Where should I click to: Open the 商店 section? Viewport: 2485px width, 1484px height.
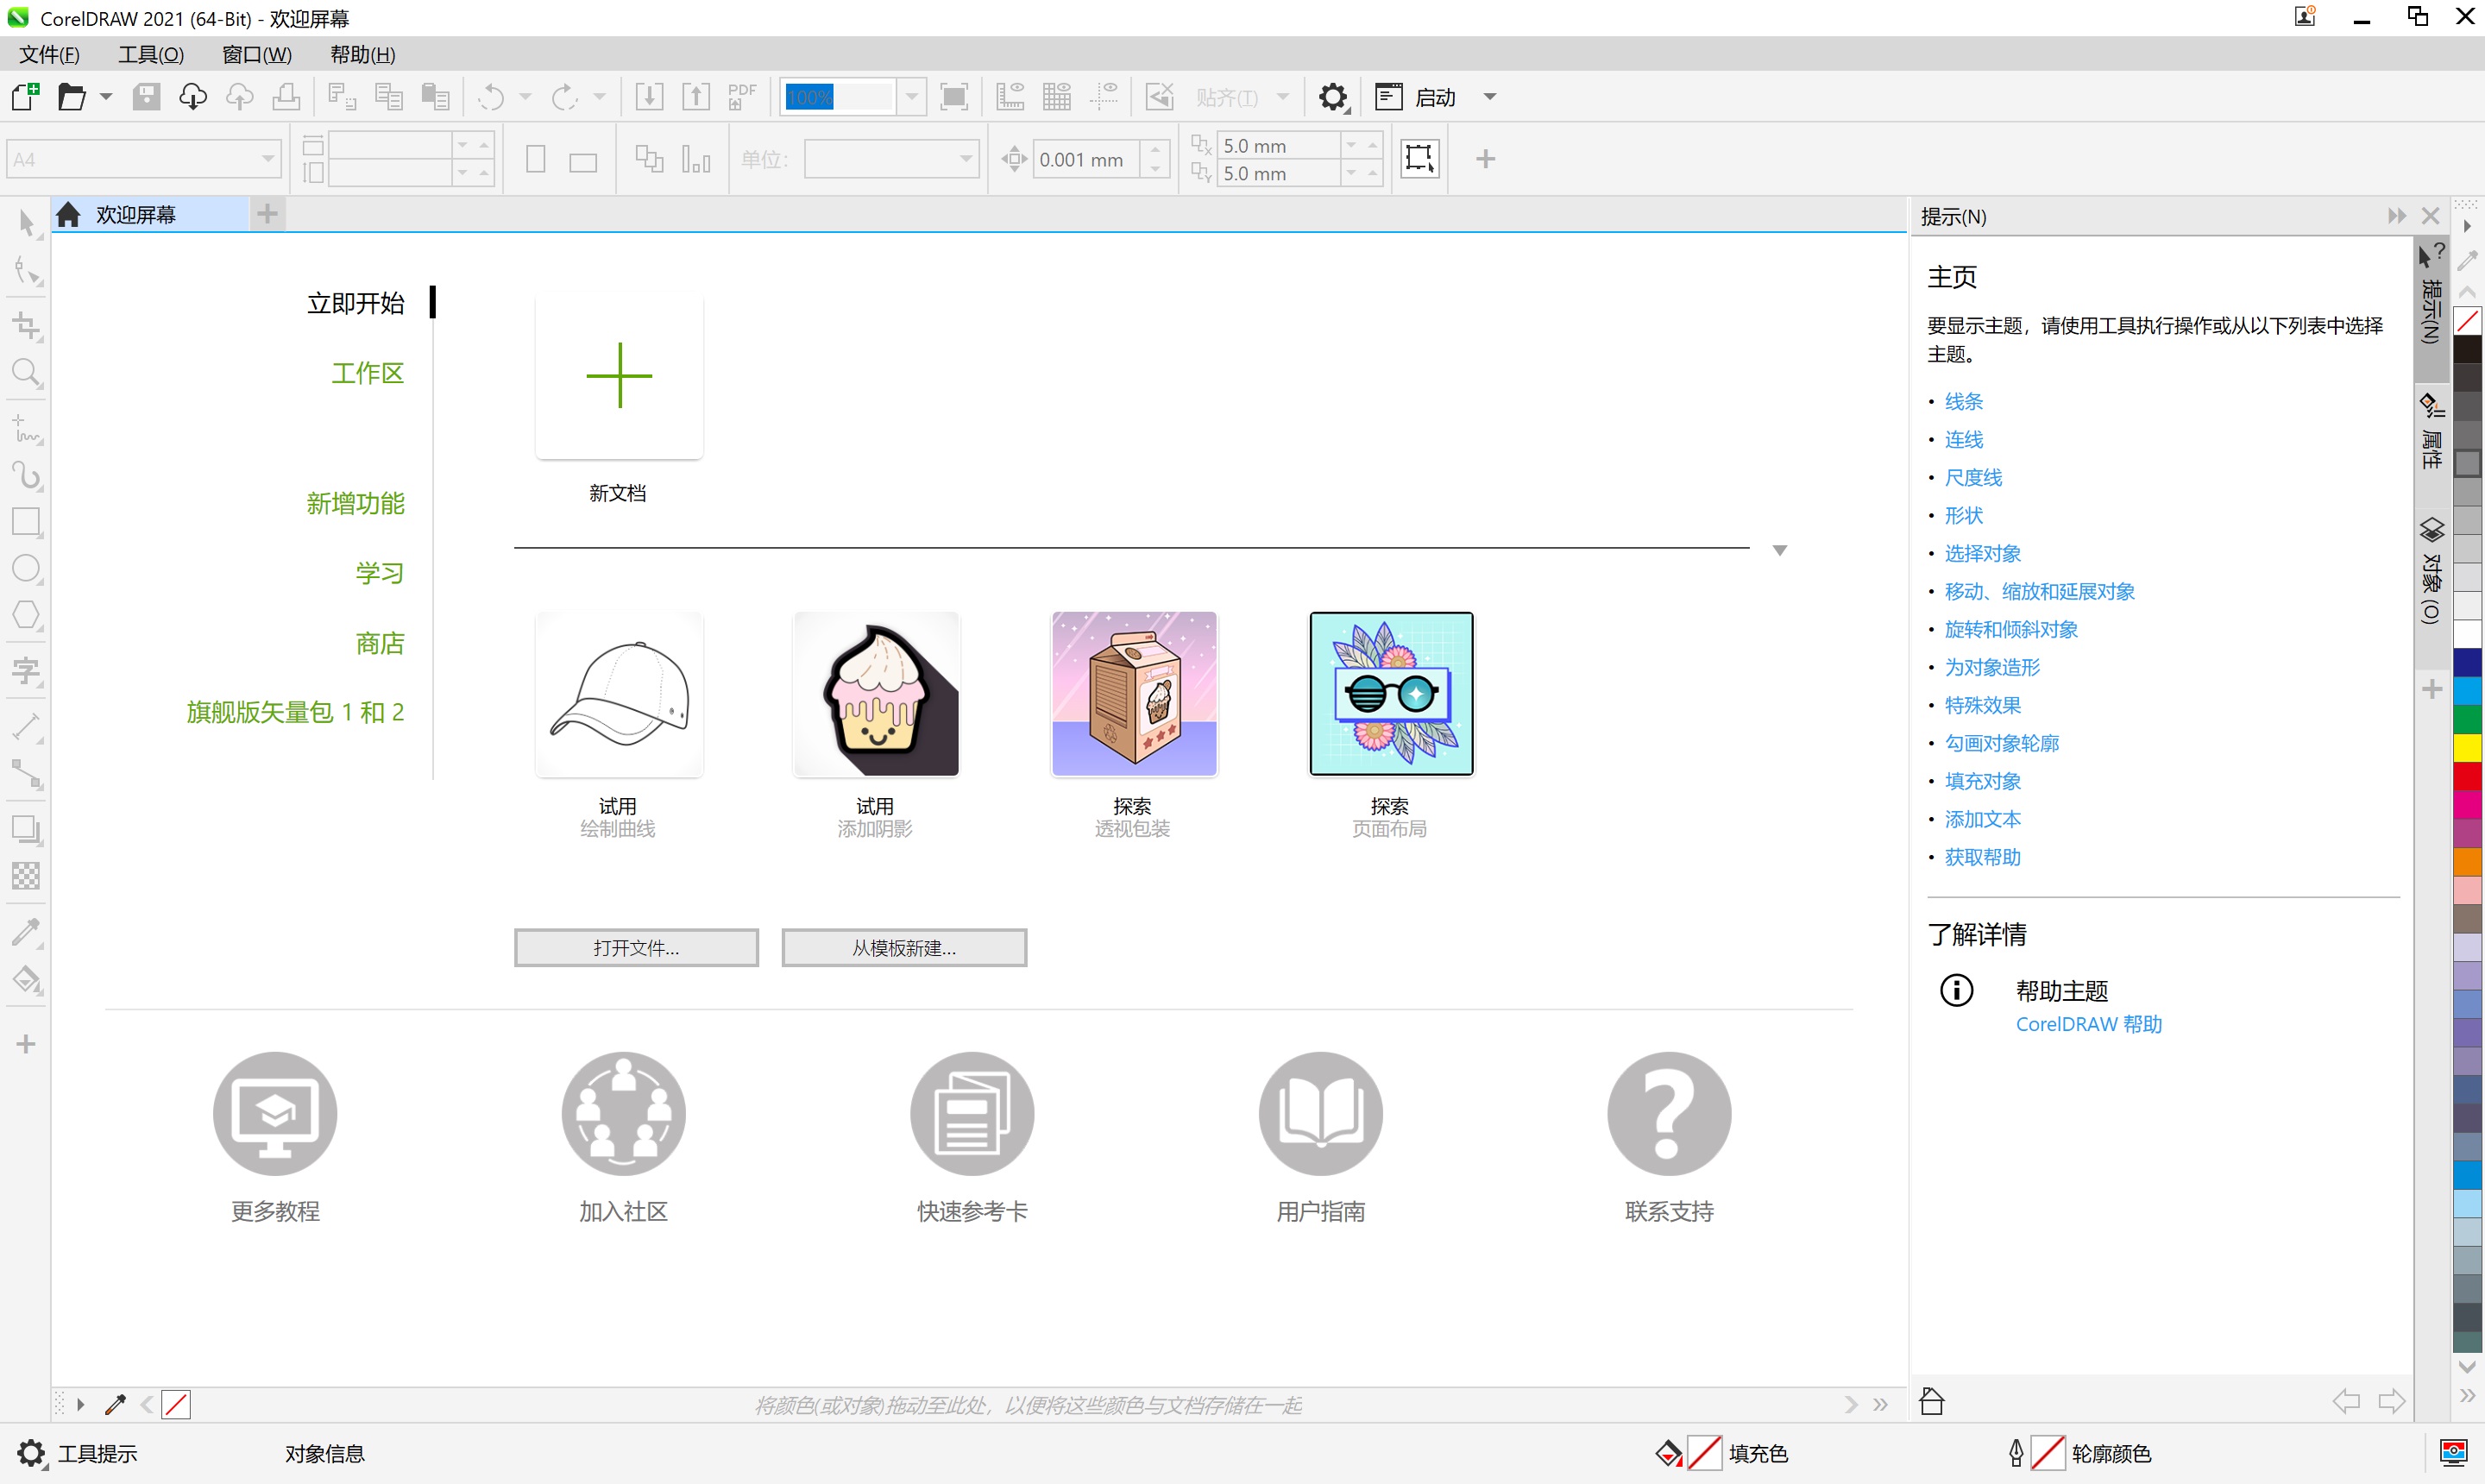click(380, 643)
